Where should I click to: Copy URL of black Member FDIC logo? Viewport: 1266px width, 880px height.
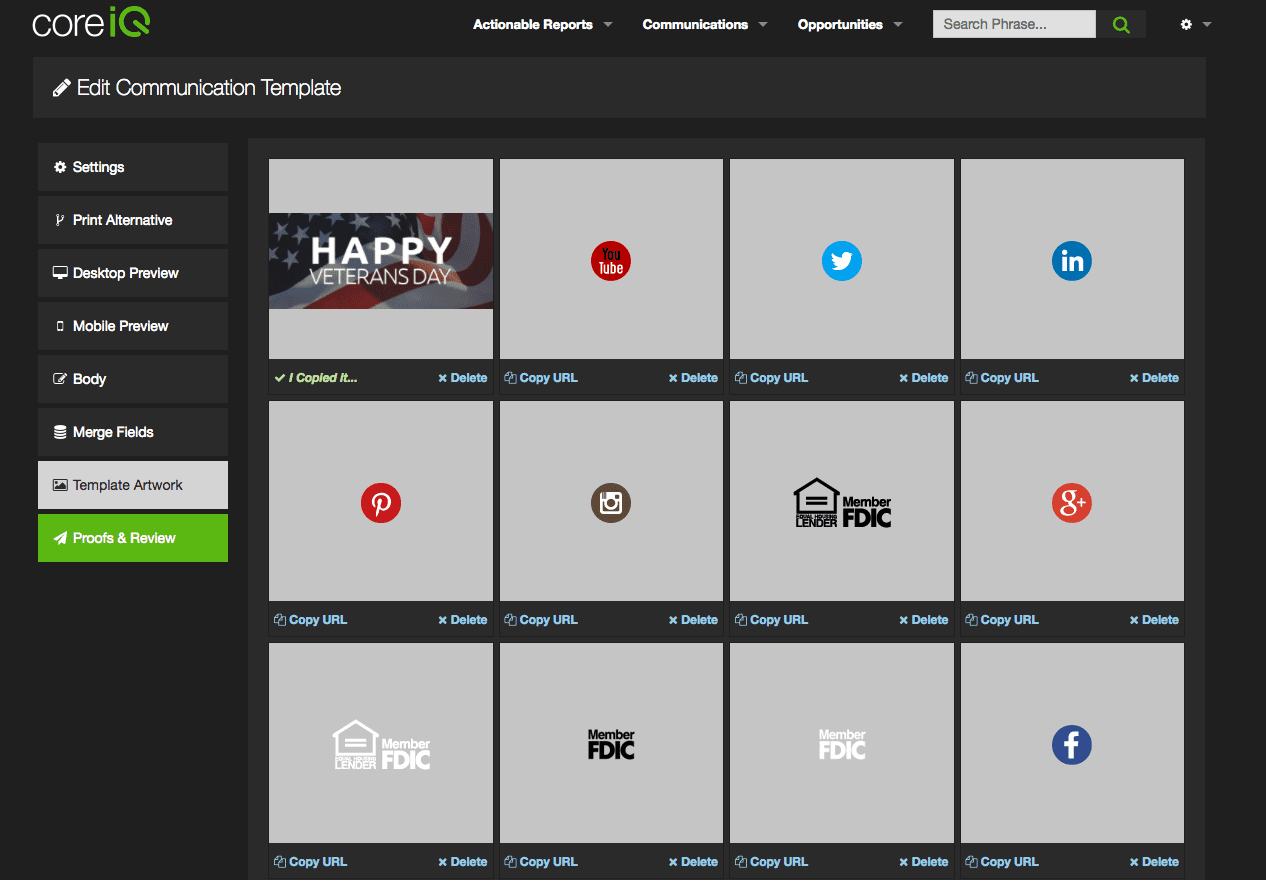coord(541,862)
